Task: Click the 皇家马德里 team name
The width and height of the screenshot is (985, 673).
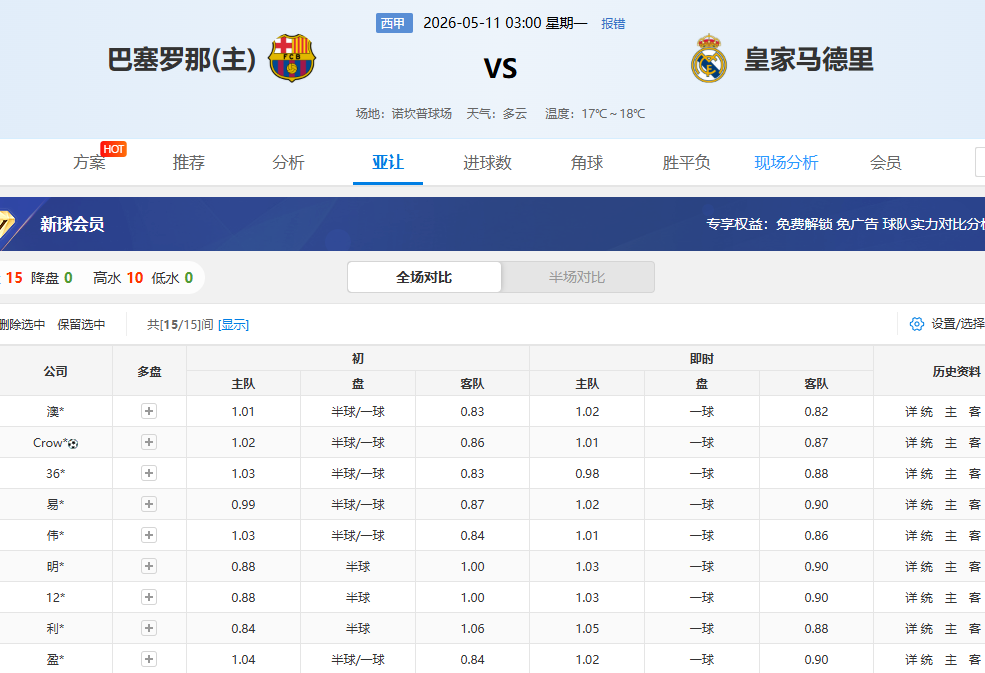Action: pos(808,60)
